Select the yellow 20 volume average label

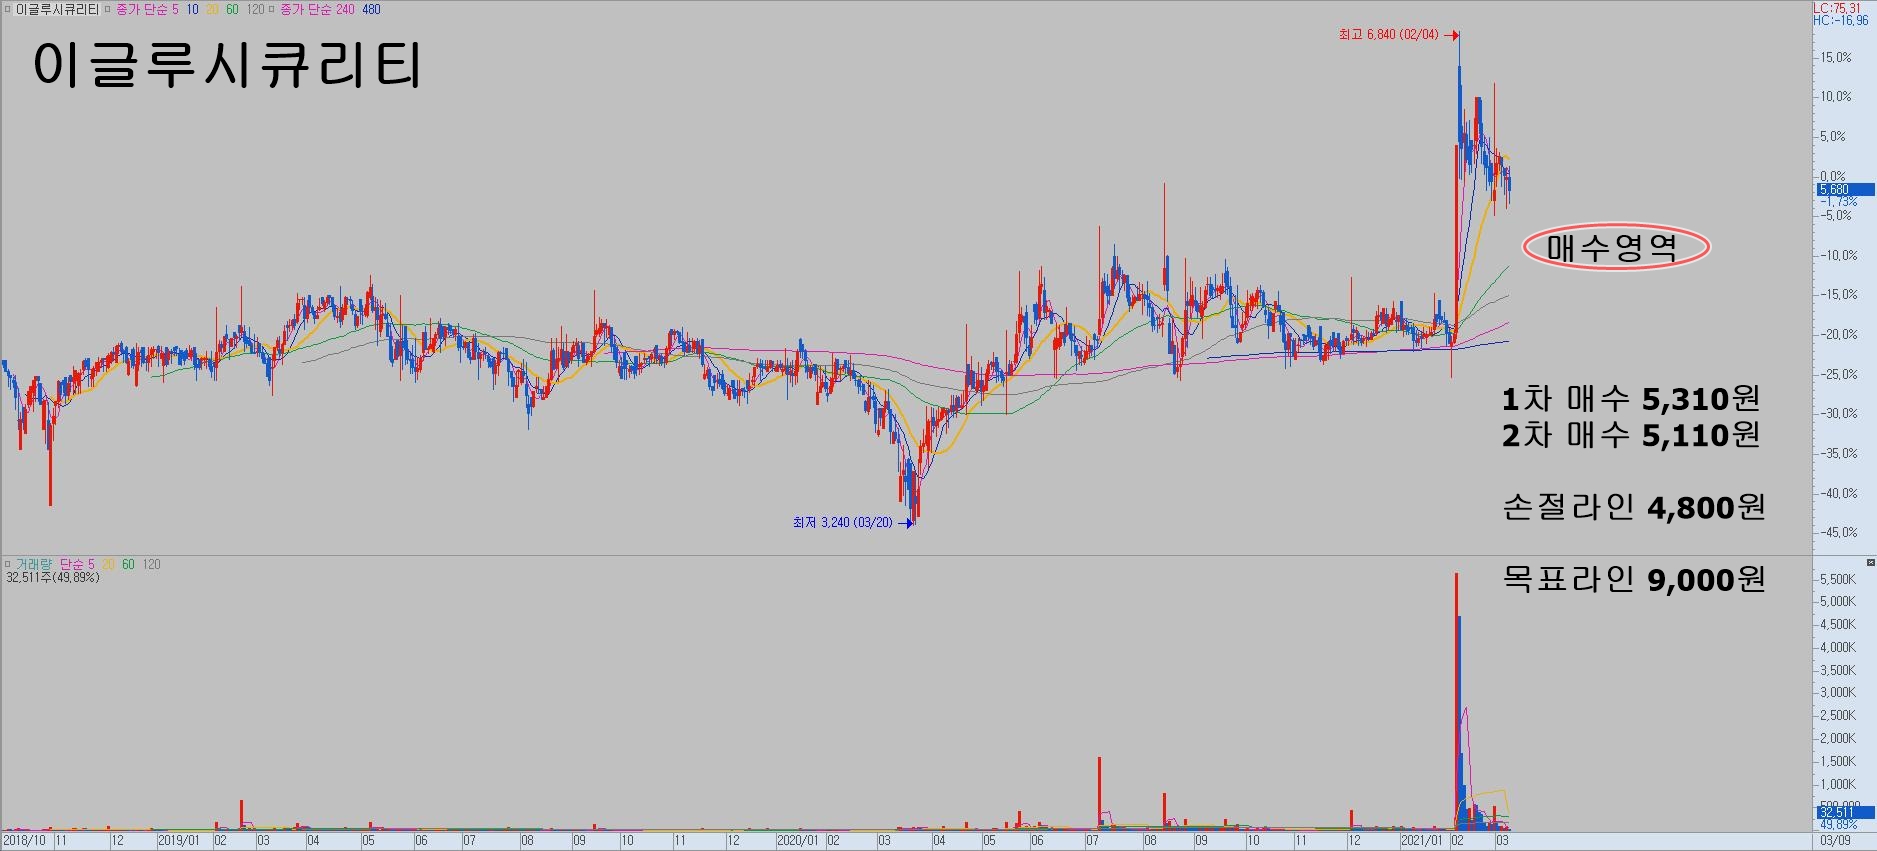(x=108, y=564)
